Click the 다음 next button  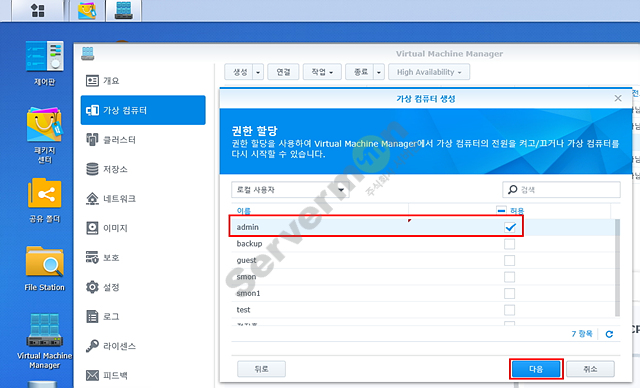click(x=536, y=369)
